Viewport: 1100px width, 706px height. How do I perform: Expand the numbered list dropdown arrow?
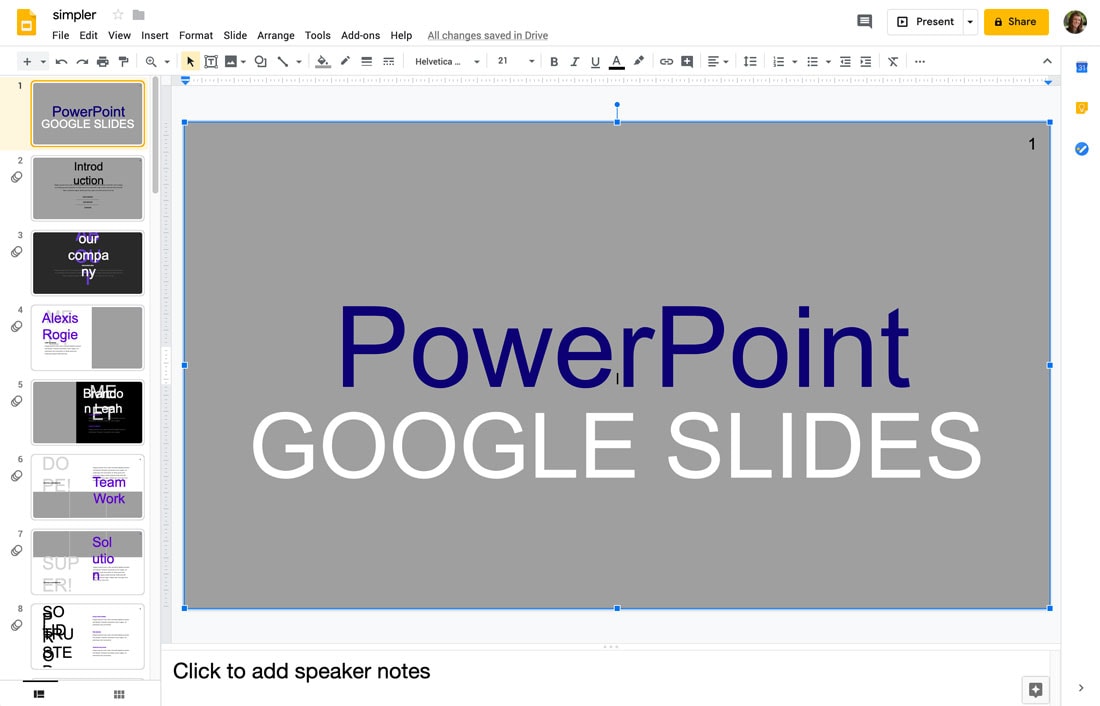click(x=794, y=62)
